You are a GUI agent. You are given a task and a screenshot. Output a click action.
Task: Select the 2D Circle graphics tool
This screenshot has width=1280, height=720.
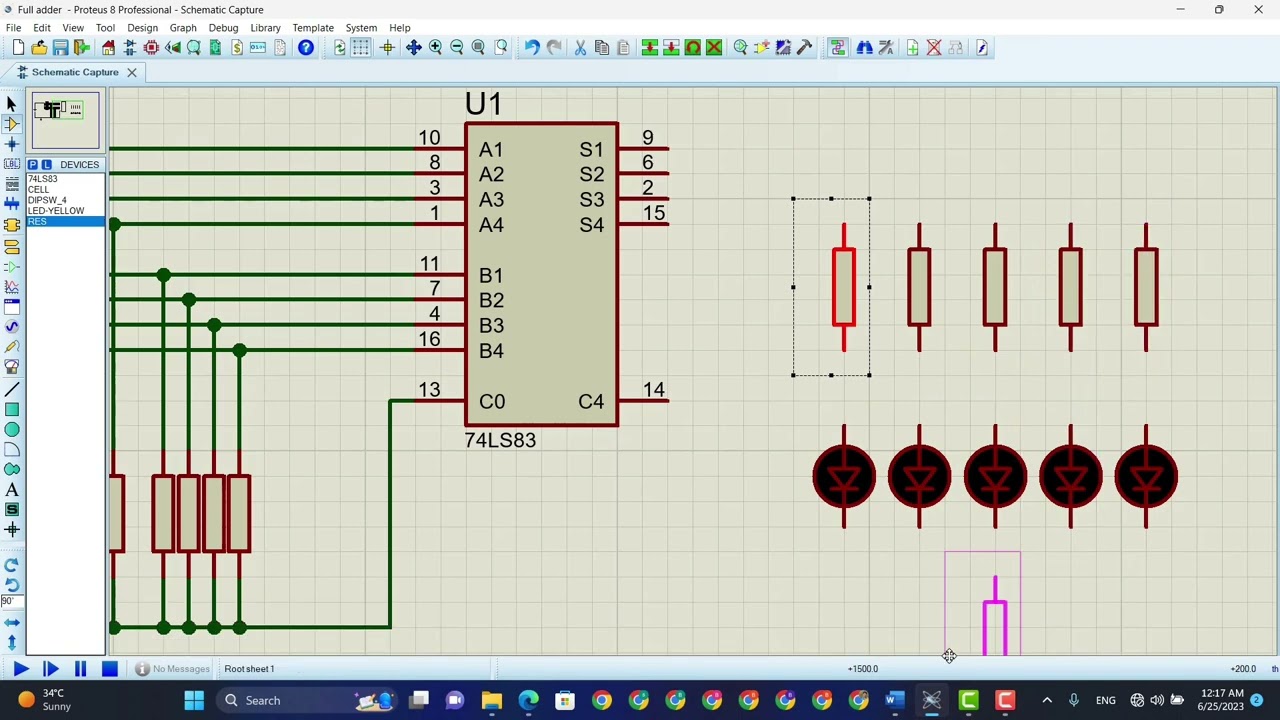coord(12,429)
